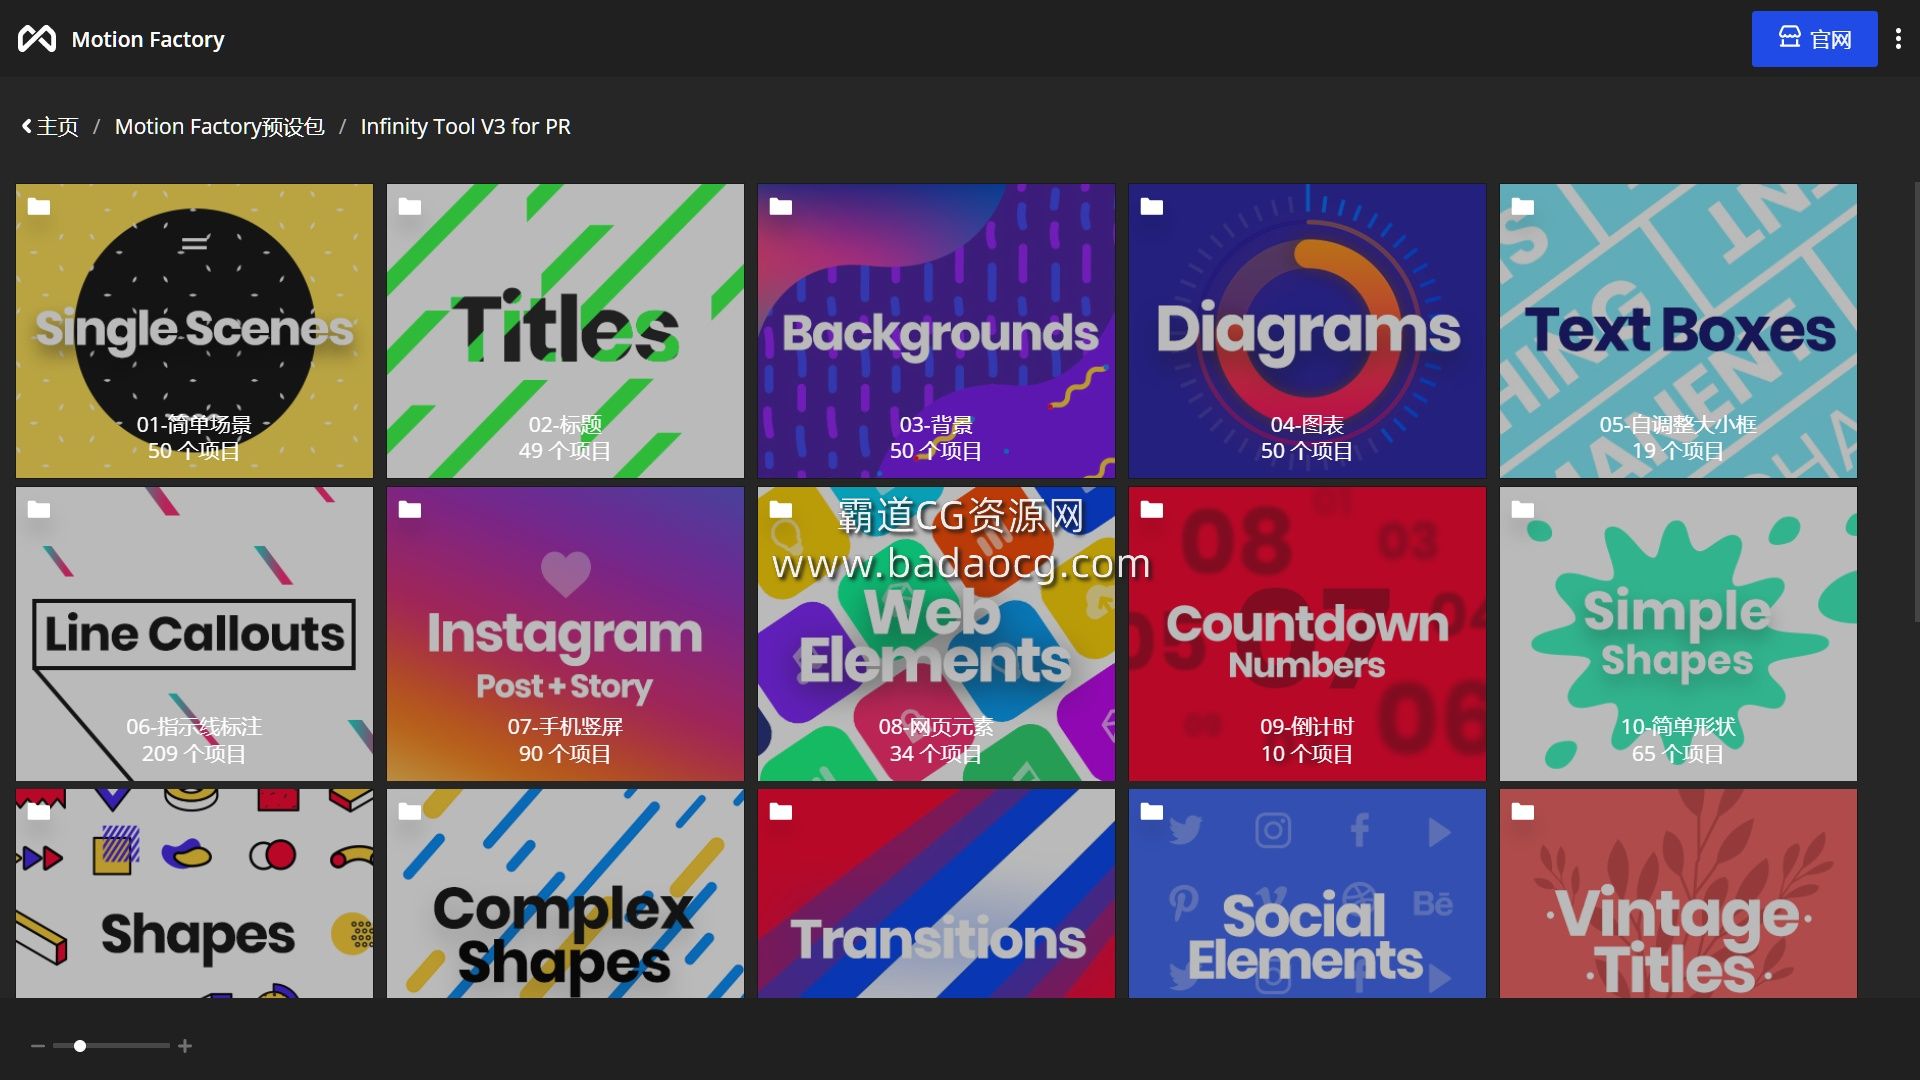Click folder icon on Social Elements tile
The height and width of the screenshot is (1080, 1920).
[1151, 812]
